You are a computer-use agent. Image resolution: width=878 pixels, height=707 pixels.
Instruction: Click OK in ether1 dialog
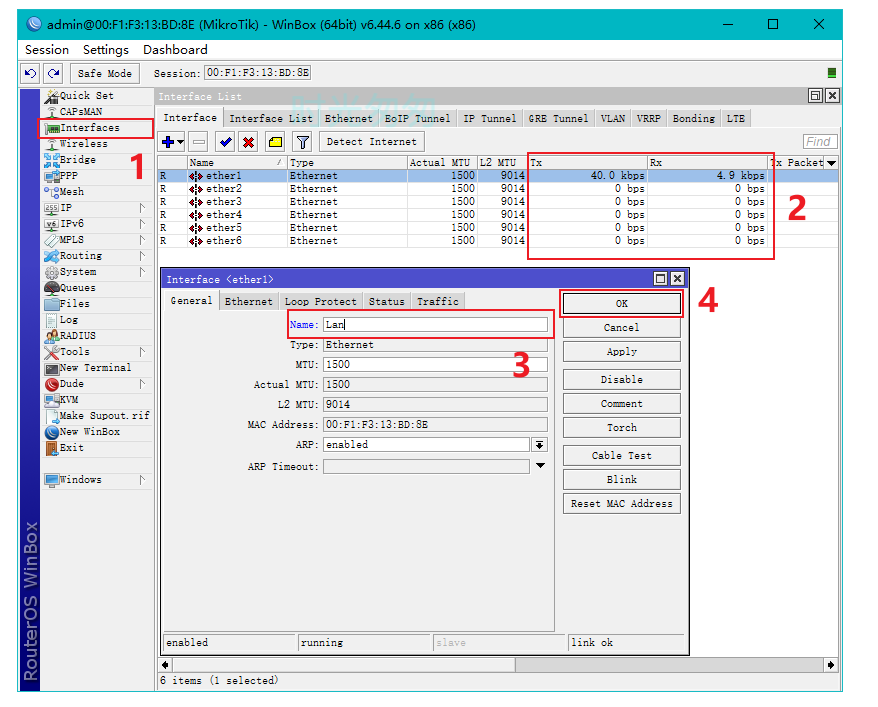tap(622, 304)
